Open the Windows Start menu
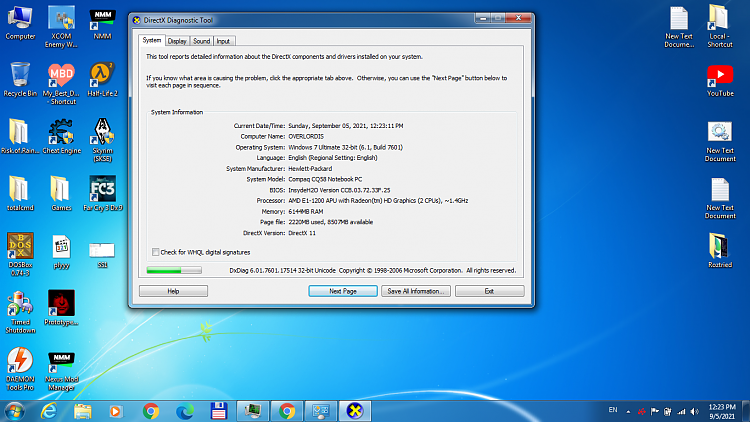 coord(14,411)
